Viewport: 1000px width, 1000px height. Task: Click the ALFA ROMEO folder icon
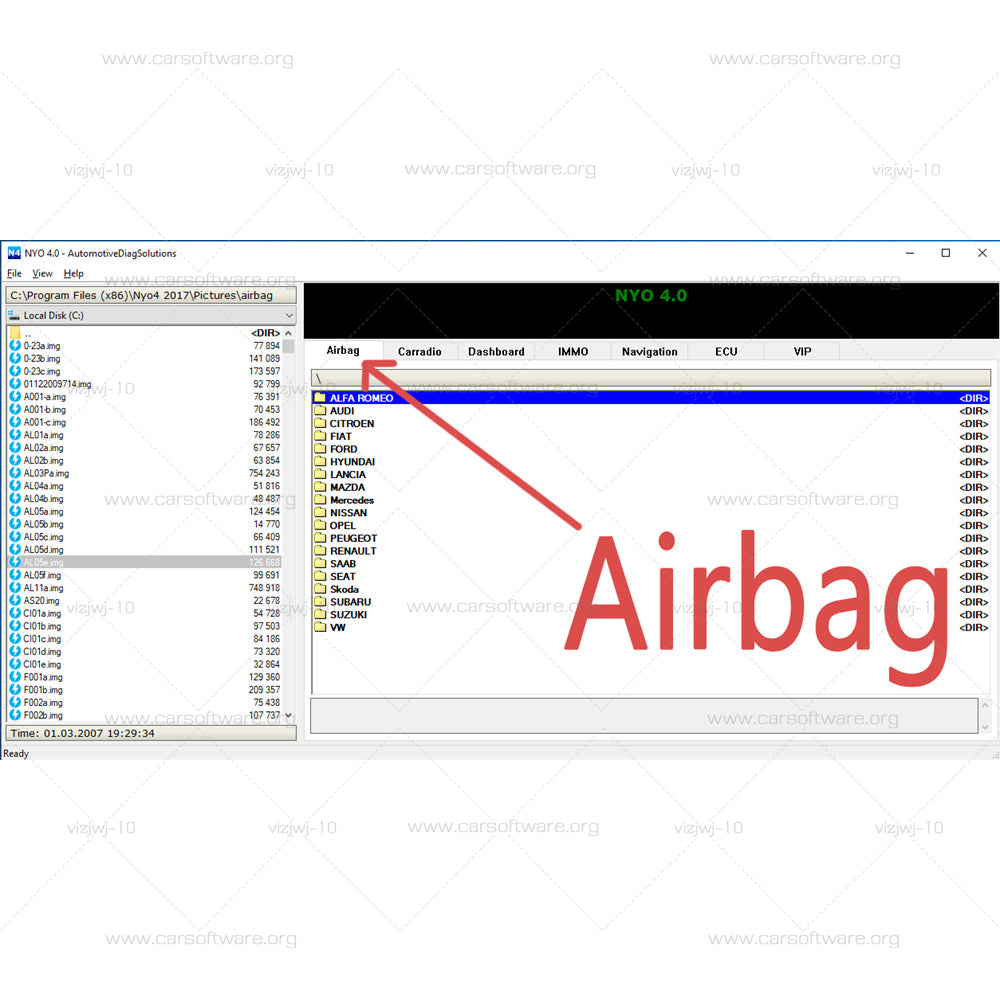point(320,397)
